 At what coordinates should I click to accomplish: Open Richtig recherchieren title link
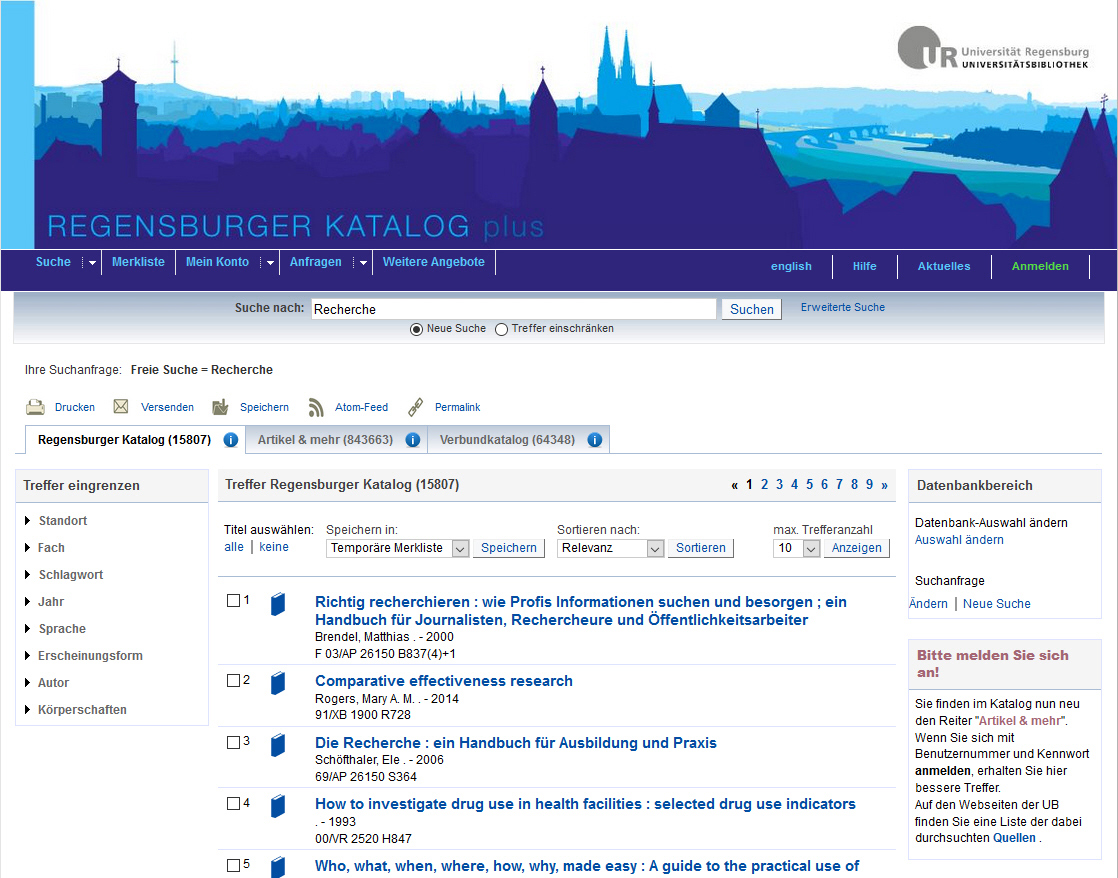tap(580, 611)
